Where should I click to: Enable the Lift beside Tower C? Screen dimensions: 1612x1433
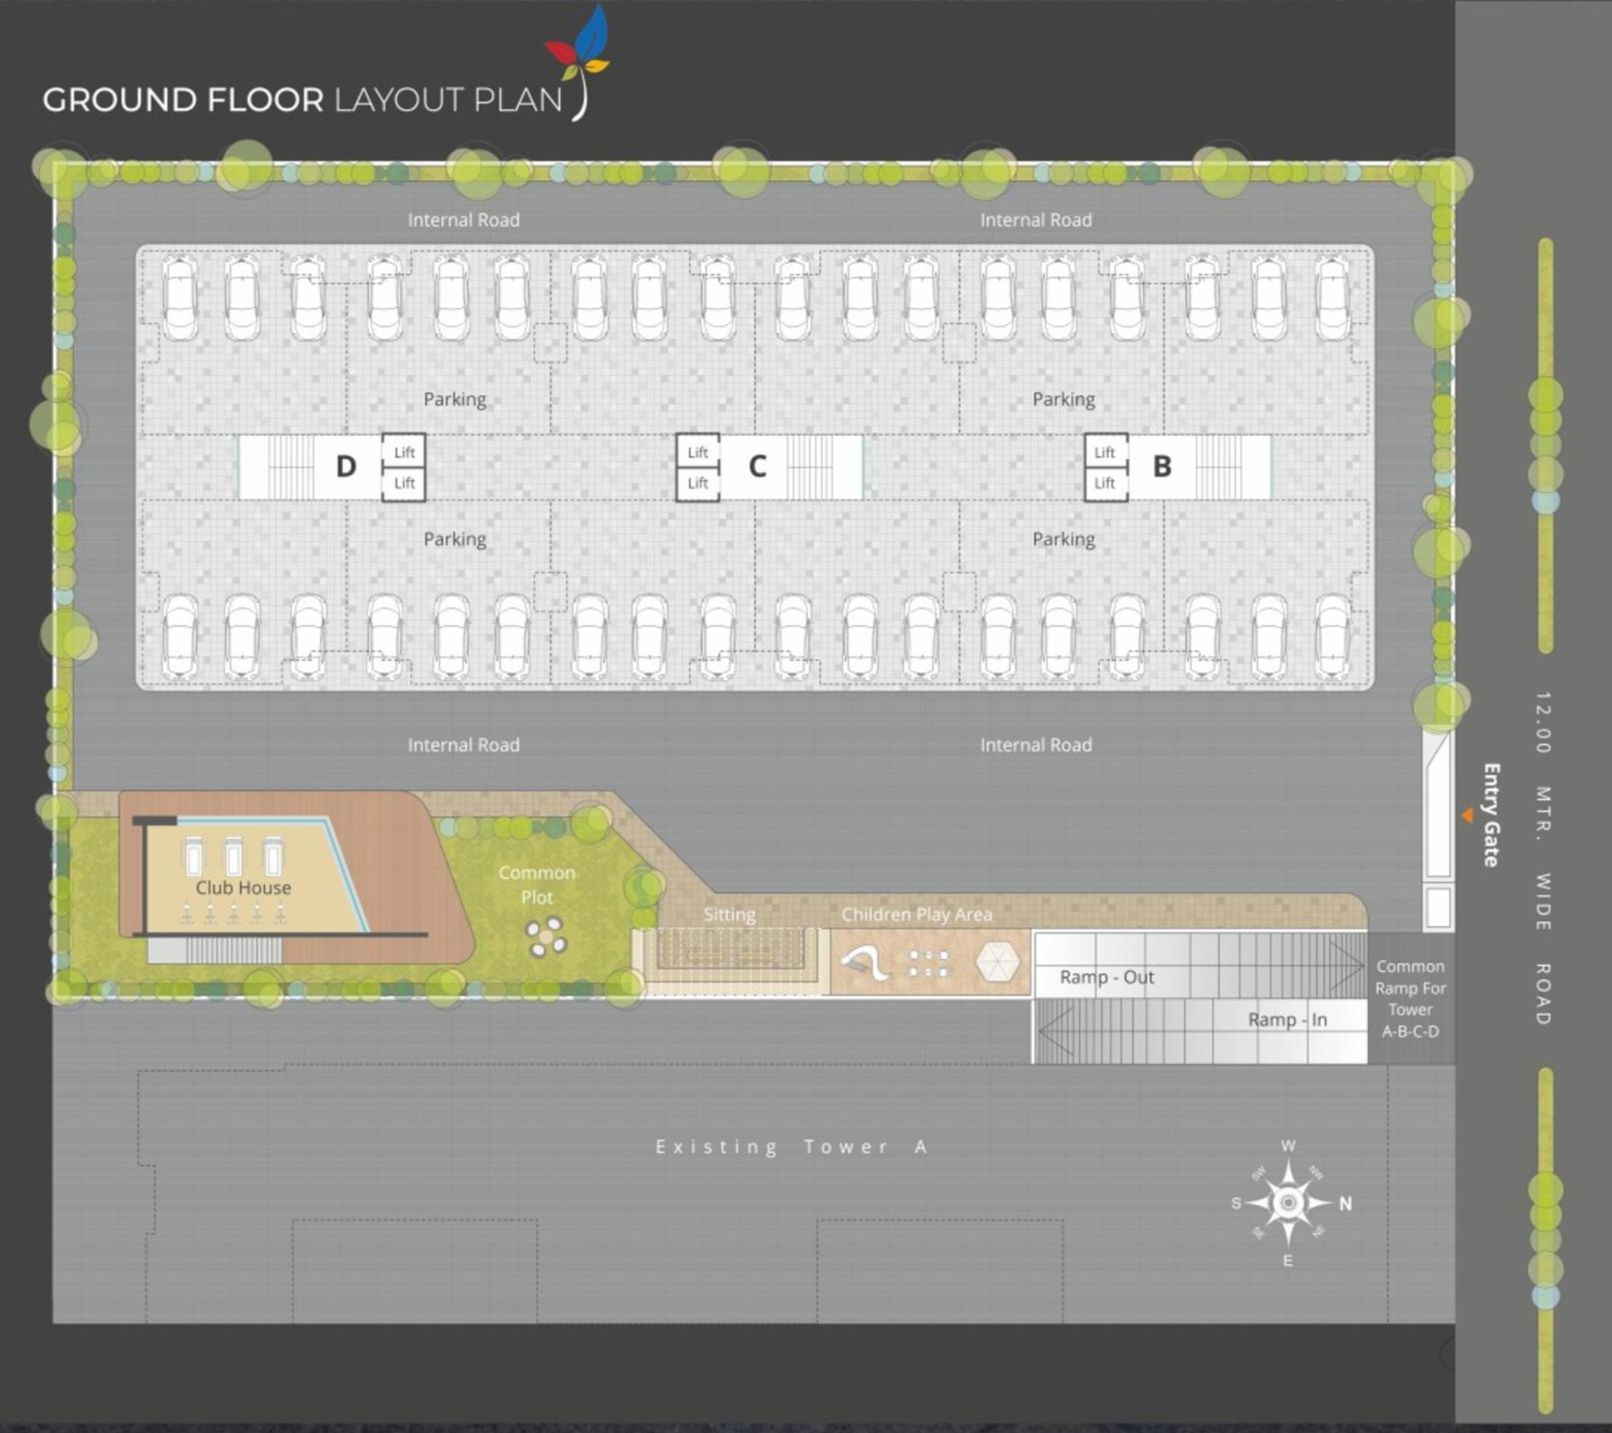[x=699, y=452]
